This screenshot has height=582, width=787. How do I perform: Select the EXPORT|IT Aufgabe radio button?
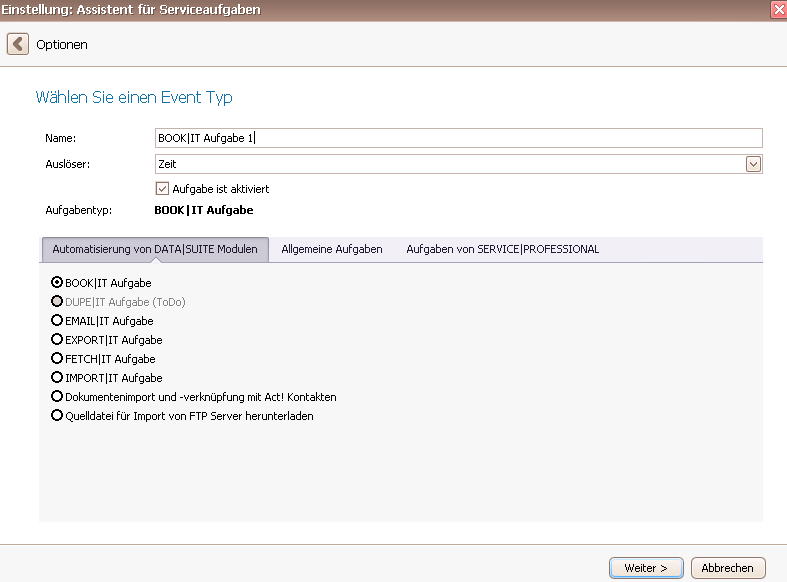(57, 339)
